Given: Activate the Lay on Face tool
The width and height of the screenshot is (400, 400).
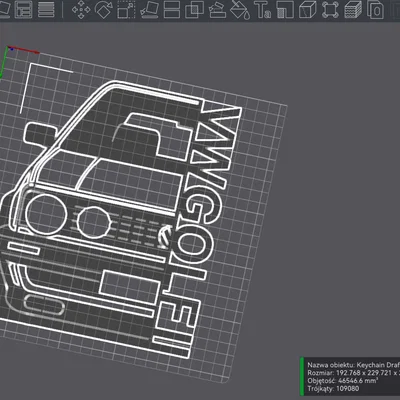Looking at the screenshot, I should 149,9.
